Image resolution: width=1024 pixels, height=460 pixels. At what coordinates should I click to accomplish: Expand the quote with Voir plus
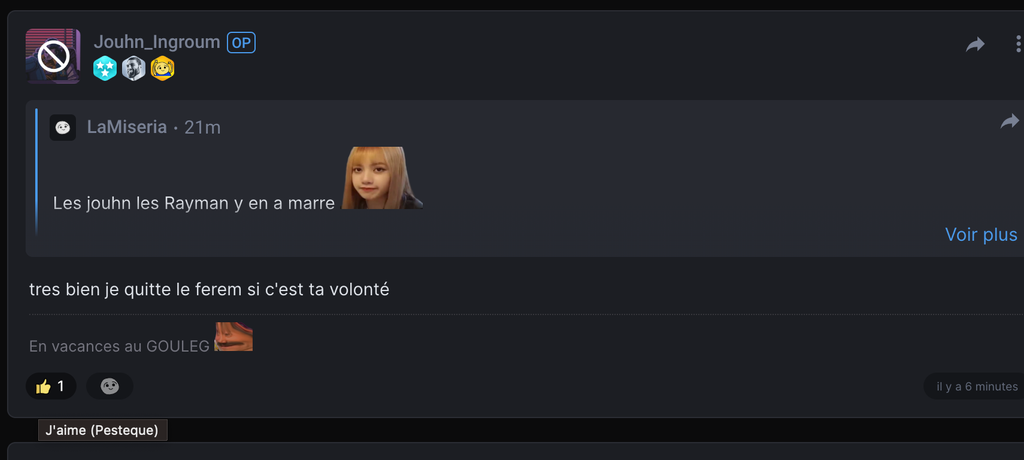[x=981, y=235]
